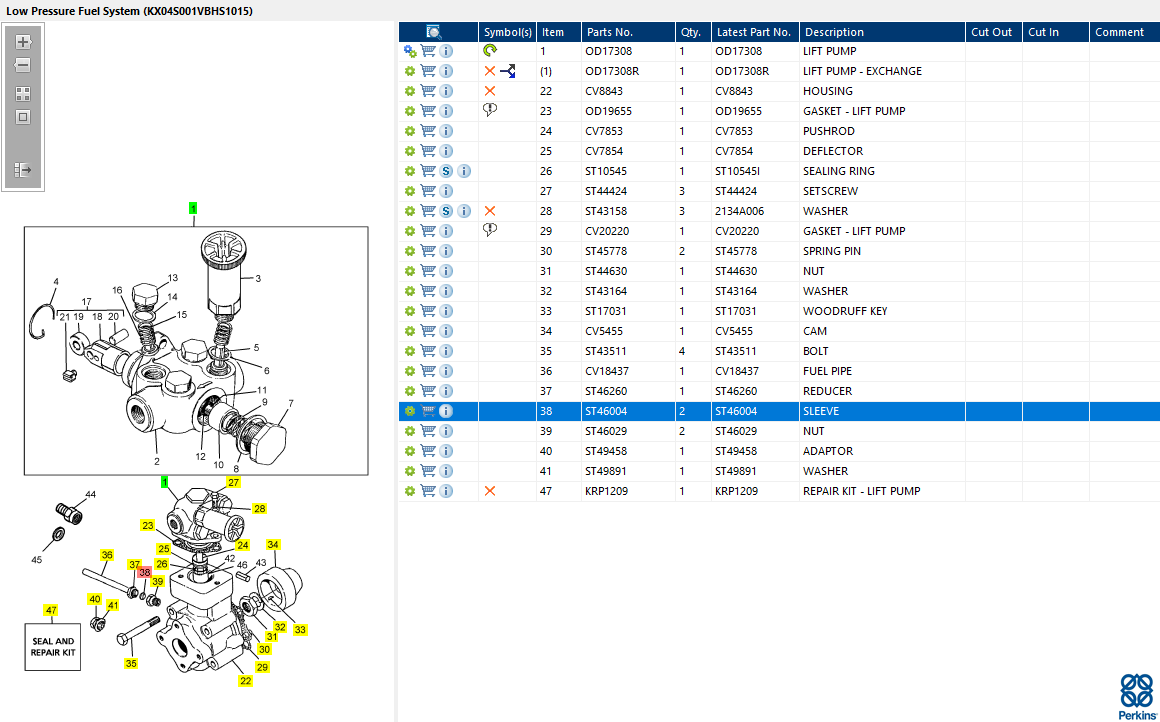
Task: Sort by the Item column header
Action: point(559,32)
